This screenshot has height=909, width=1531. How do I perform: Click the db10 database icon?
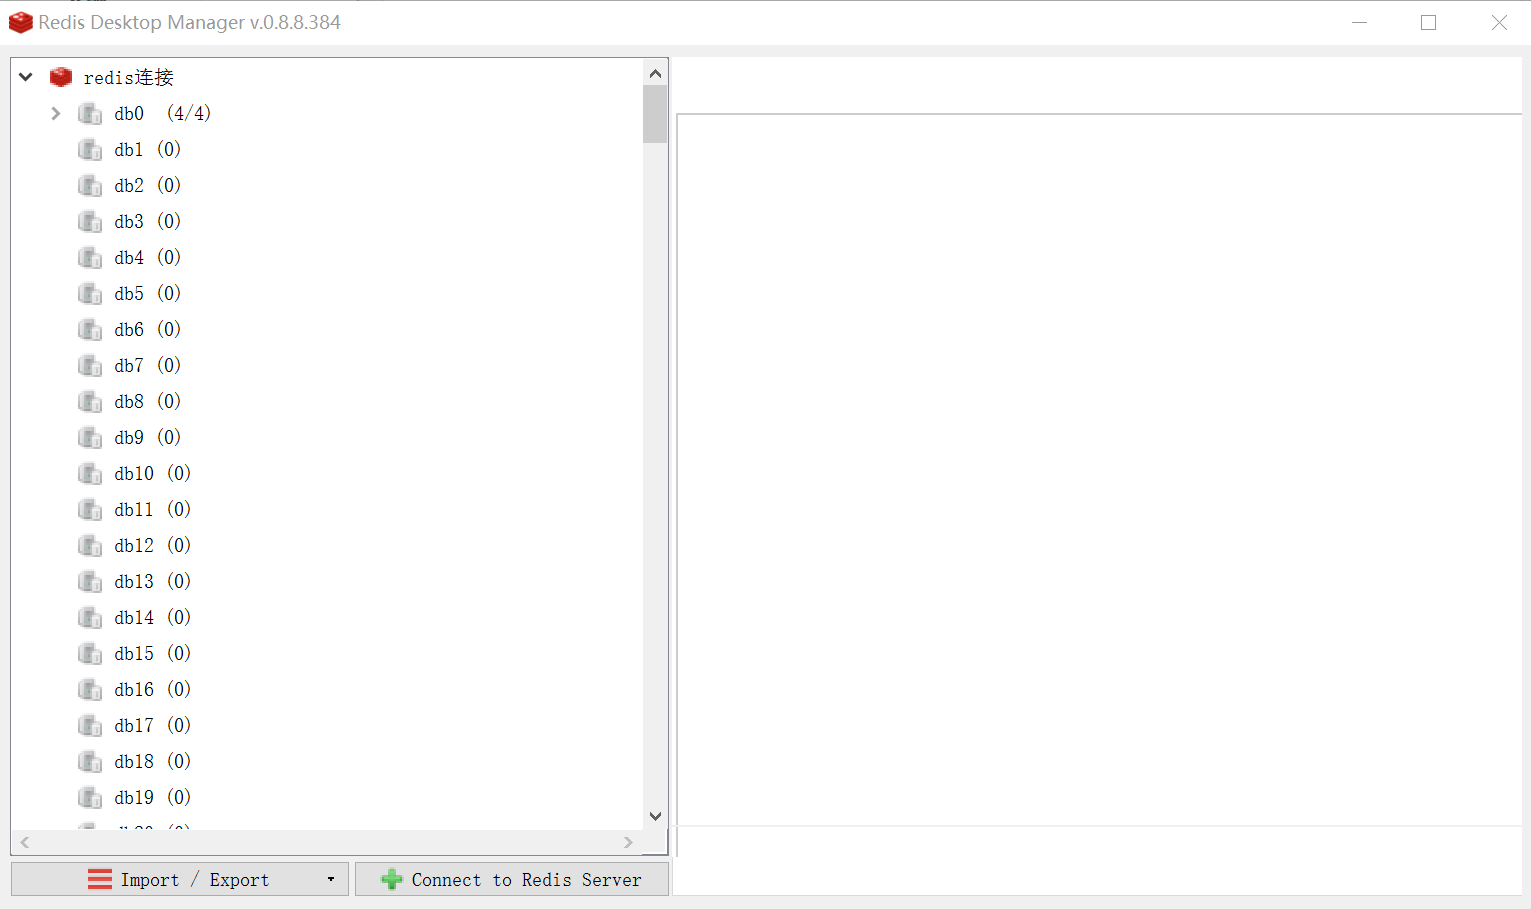point(90,474)
